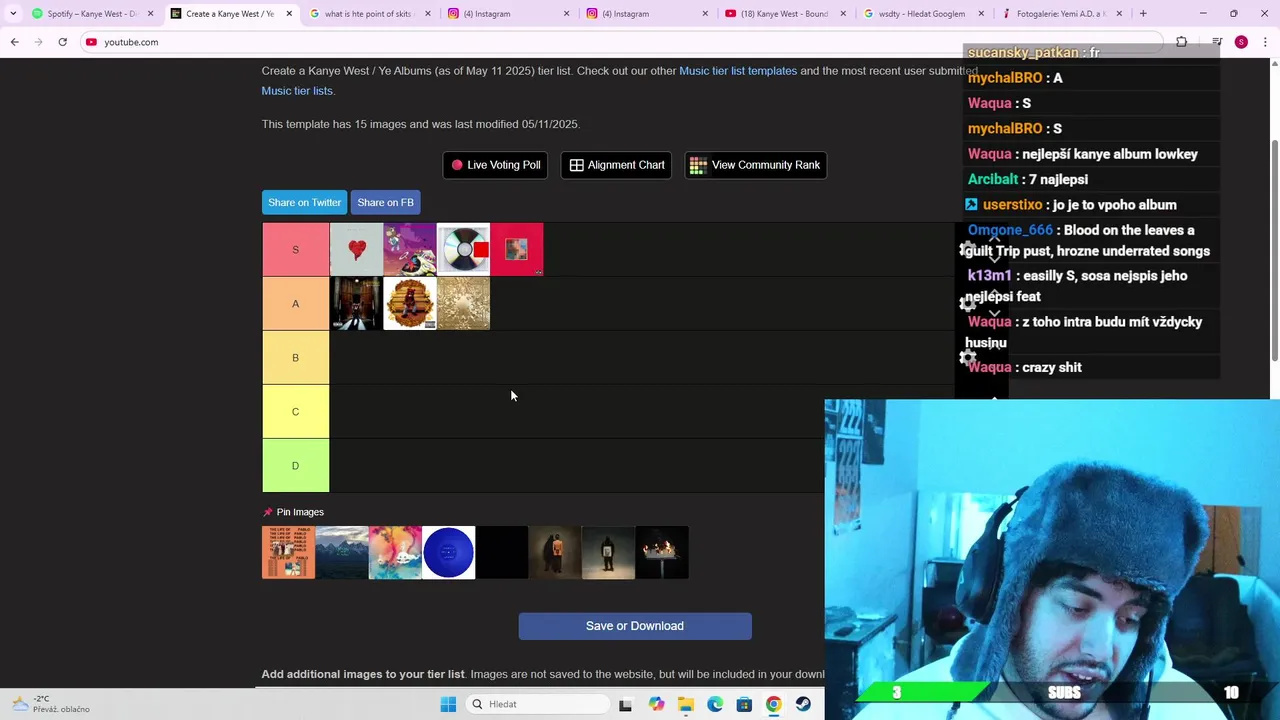Screen dimensions: 1280x720
Task: Open Steam from the taskbar
Action: pos(803,704)
